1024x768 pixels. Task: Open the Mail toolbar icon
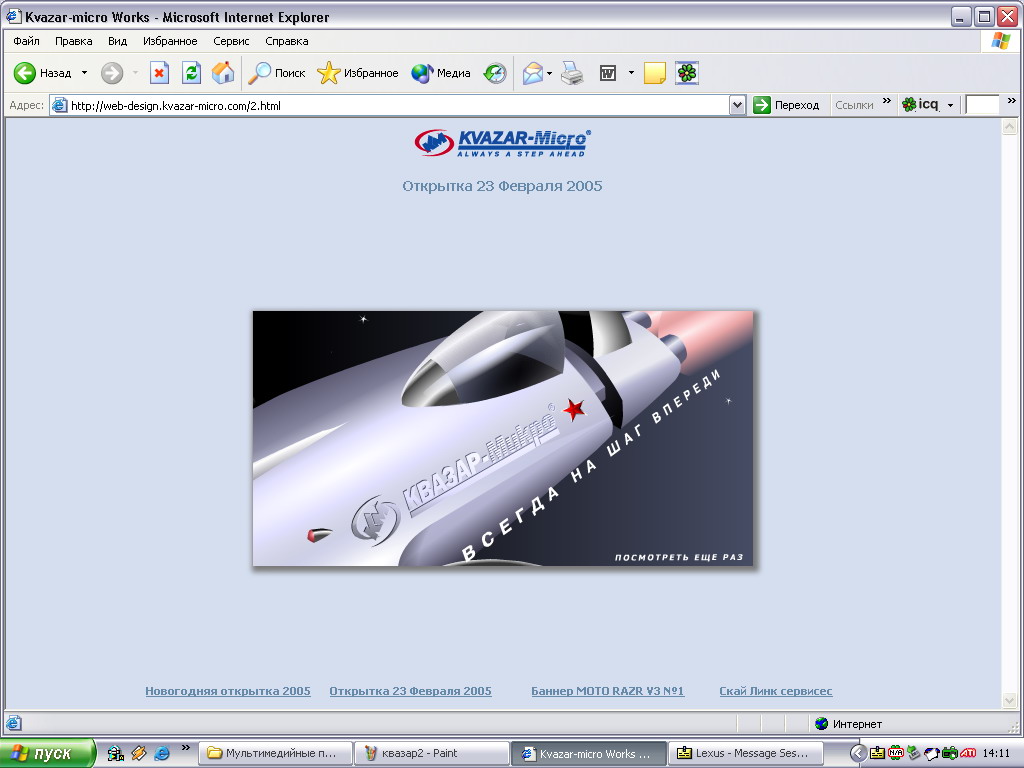[533, 73]
